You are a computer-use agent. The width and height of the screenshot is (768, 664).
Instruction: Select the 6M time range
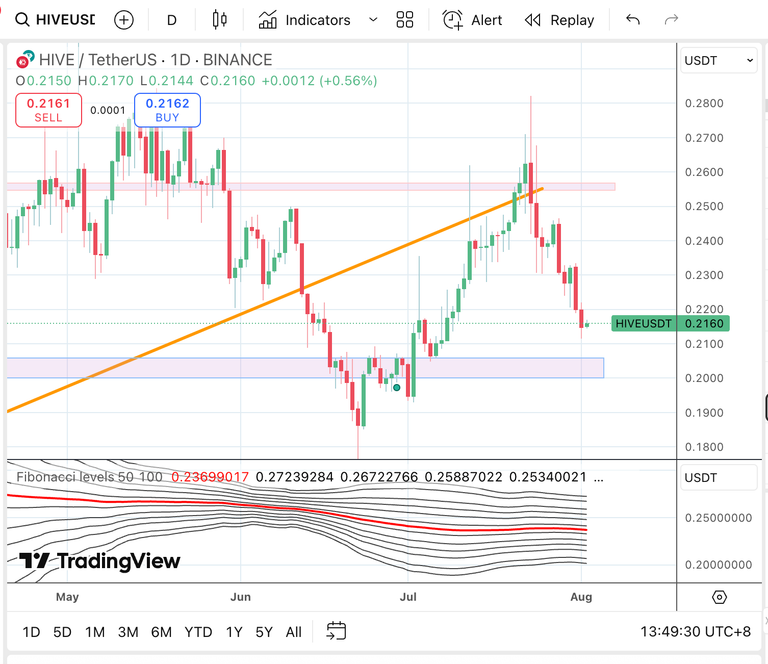coord(161,632)
